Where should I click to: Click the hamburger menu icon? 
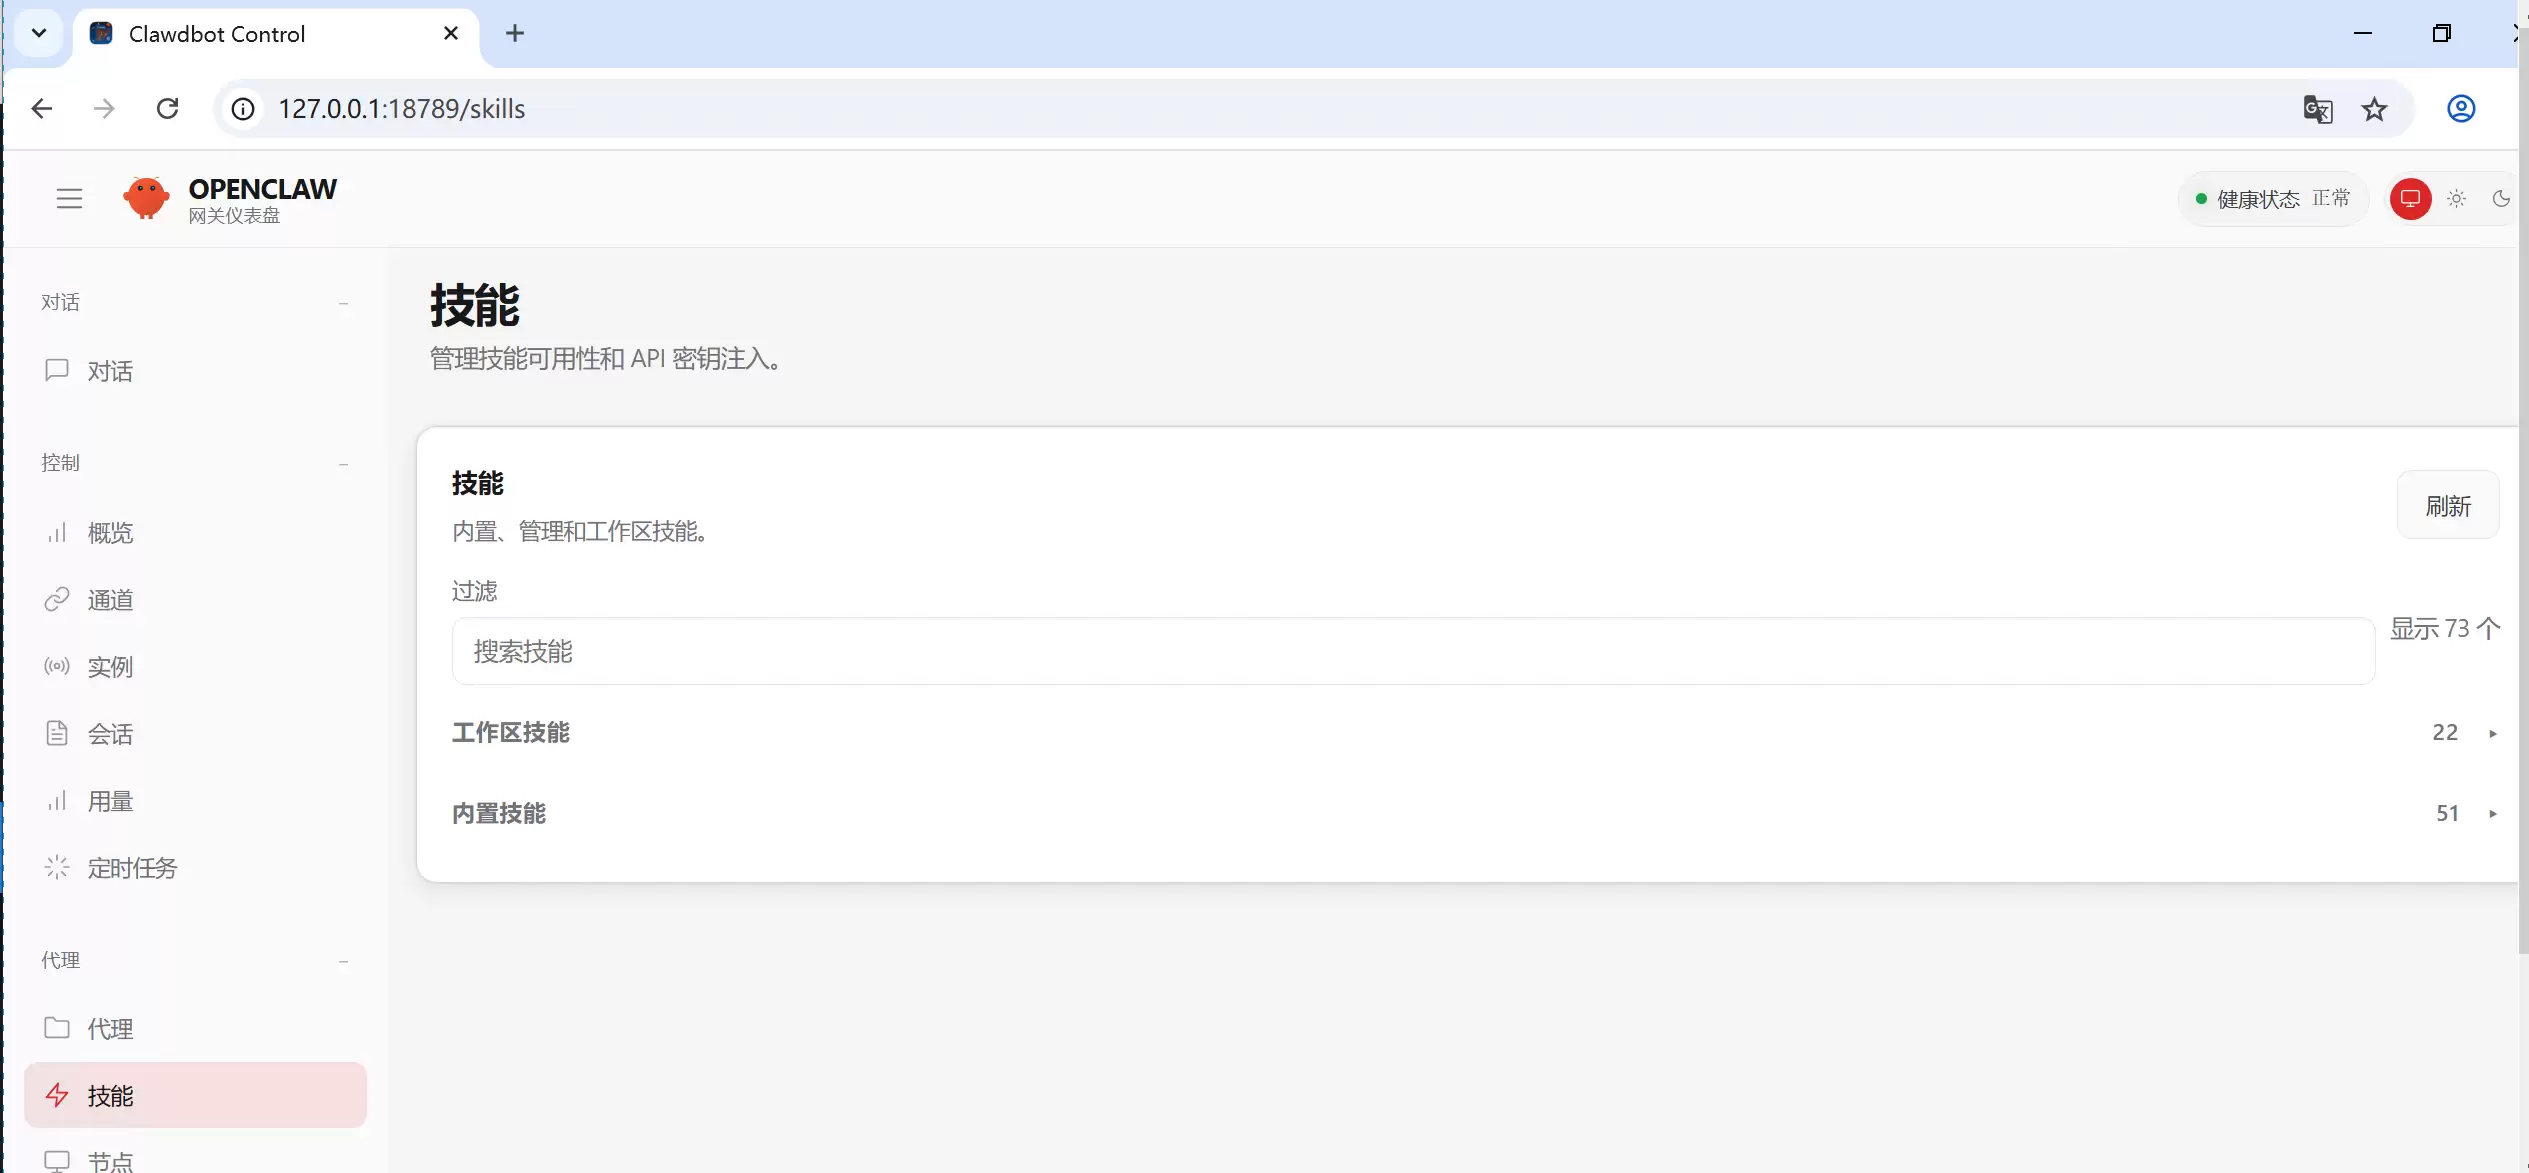pyautogui.click(x=69, y=199)
